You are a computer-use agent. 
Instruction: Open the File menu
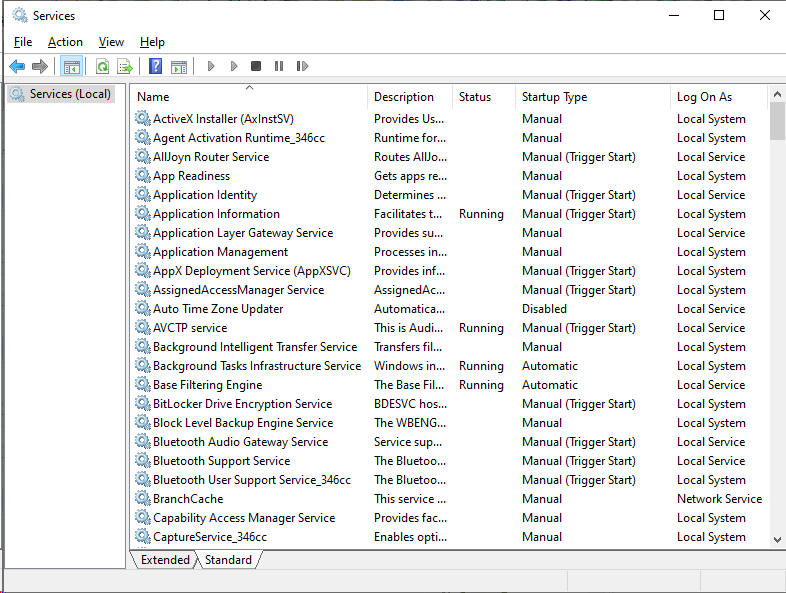point(23,42)
